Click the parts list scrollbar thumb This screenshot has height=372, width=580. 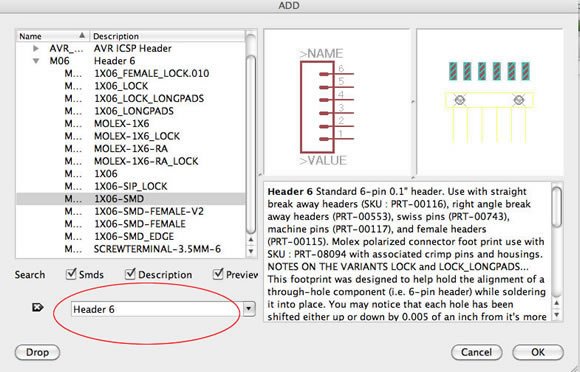[251, 144]
